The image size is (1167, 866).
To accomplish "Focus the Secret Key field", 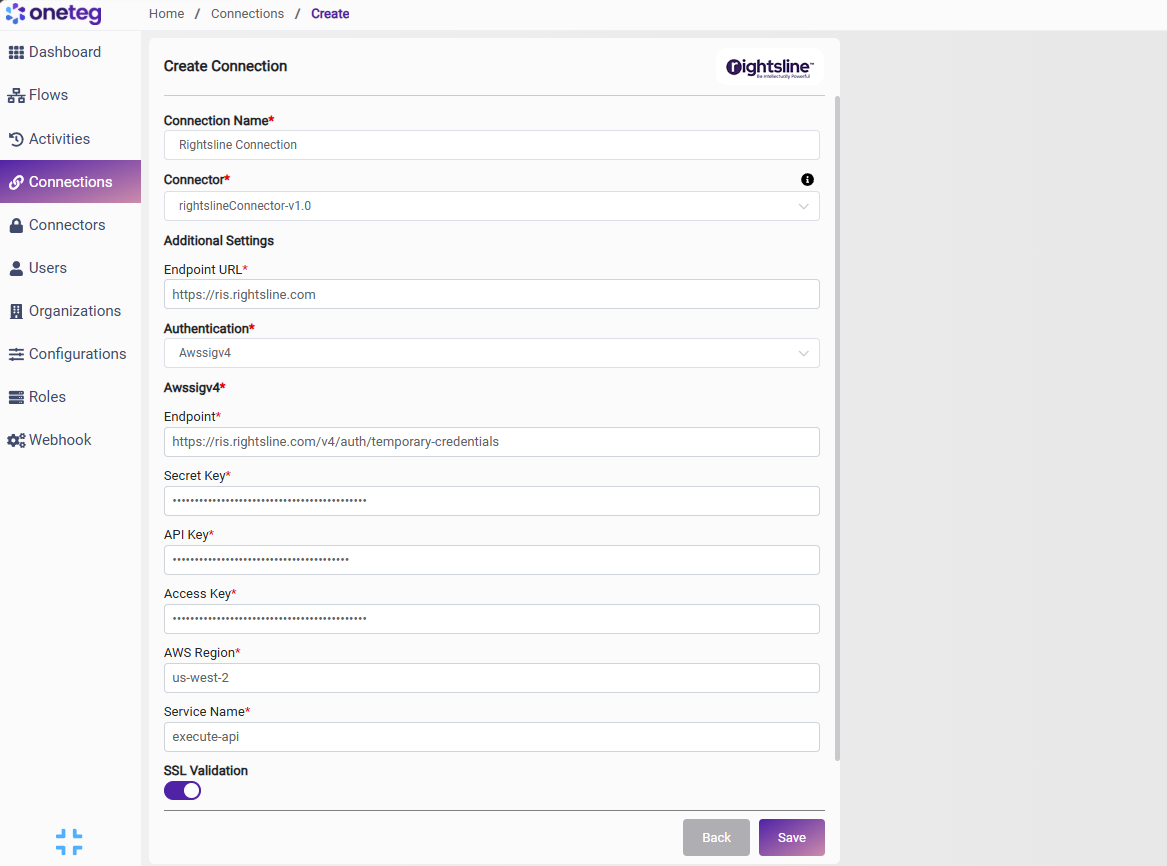I will click(491, 501).
